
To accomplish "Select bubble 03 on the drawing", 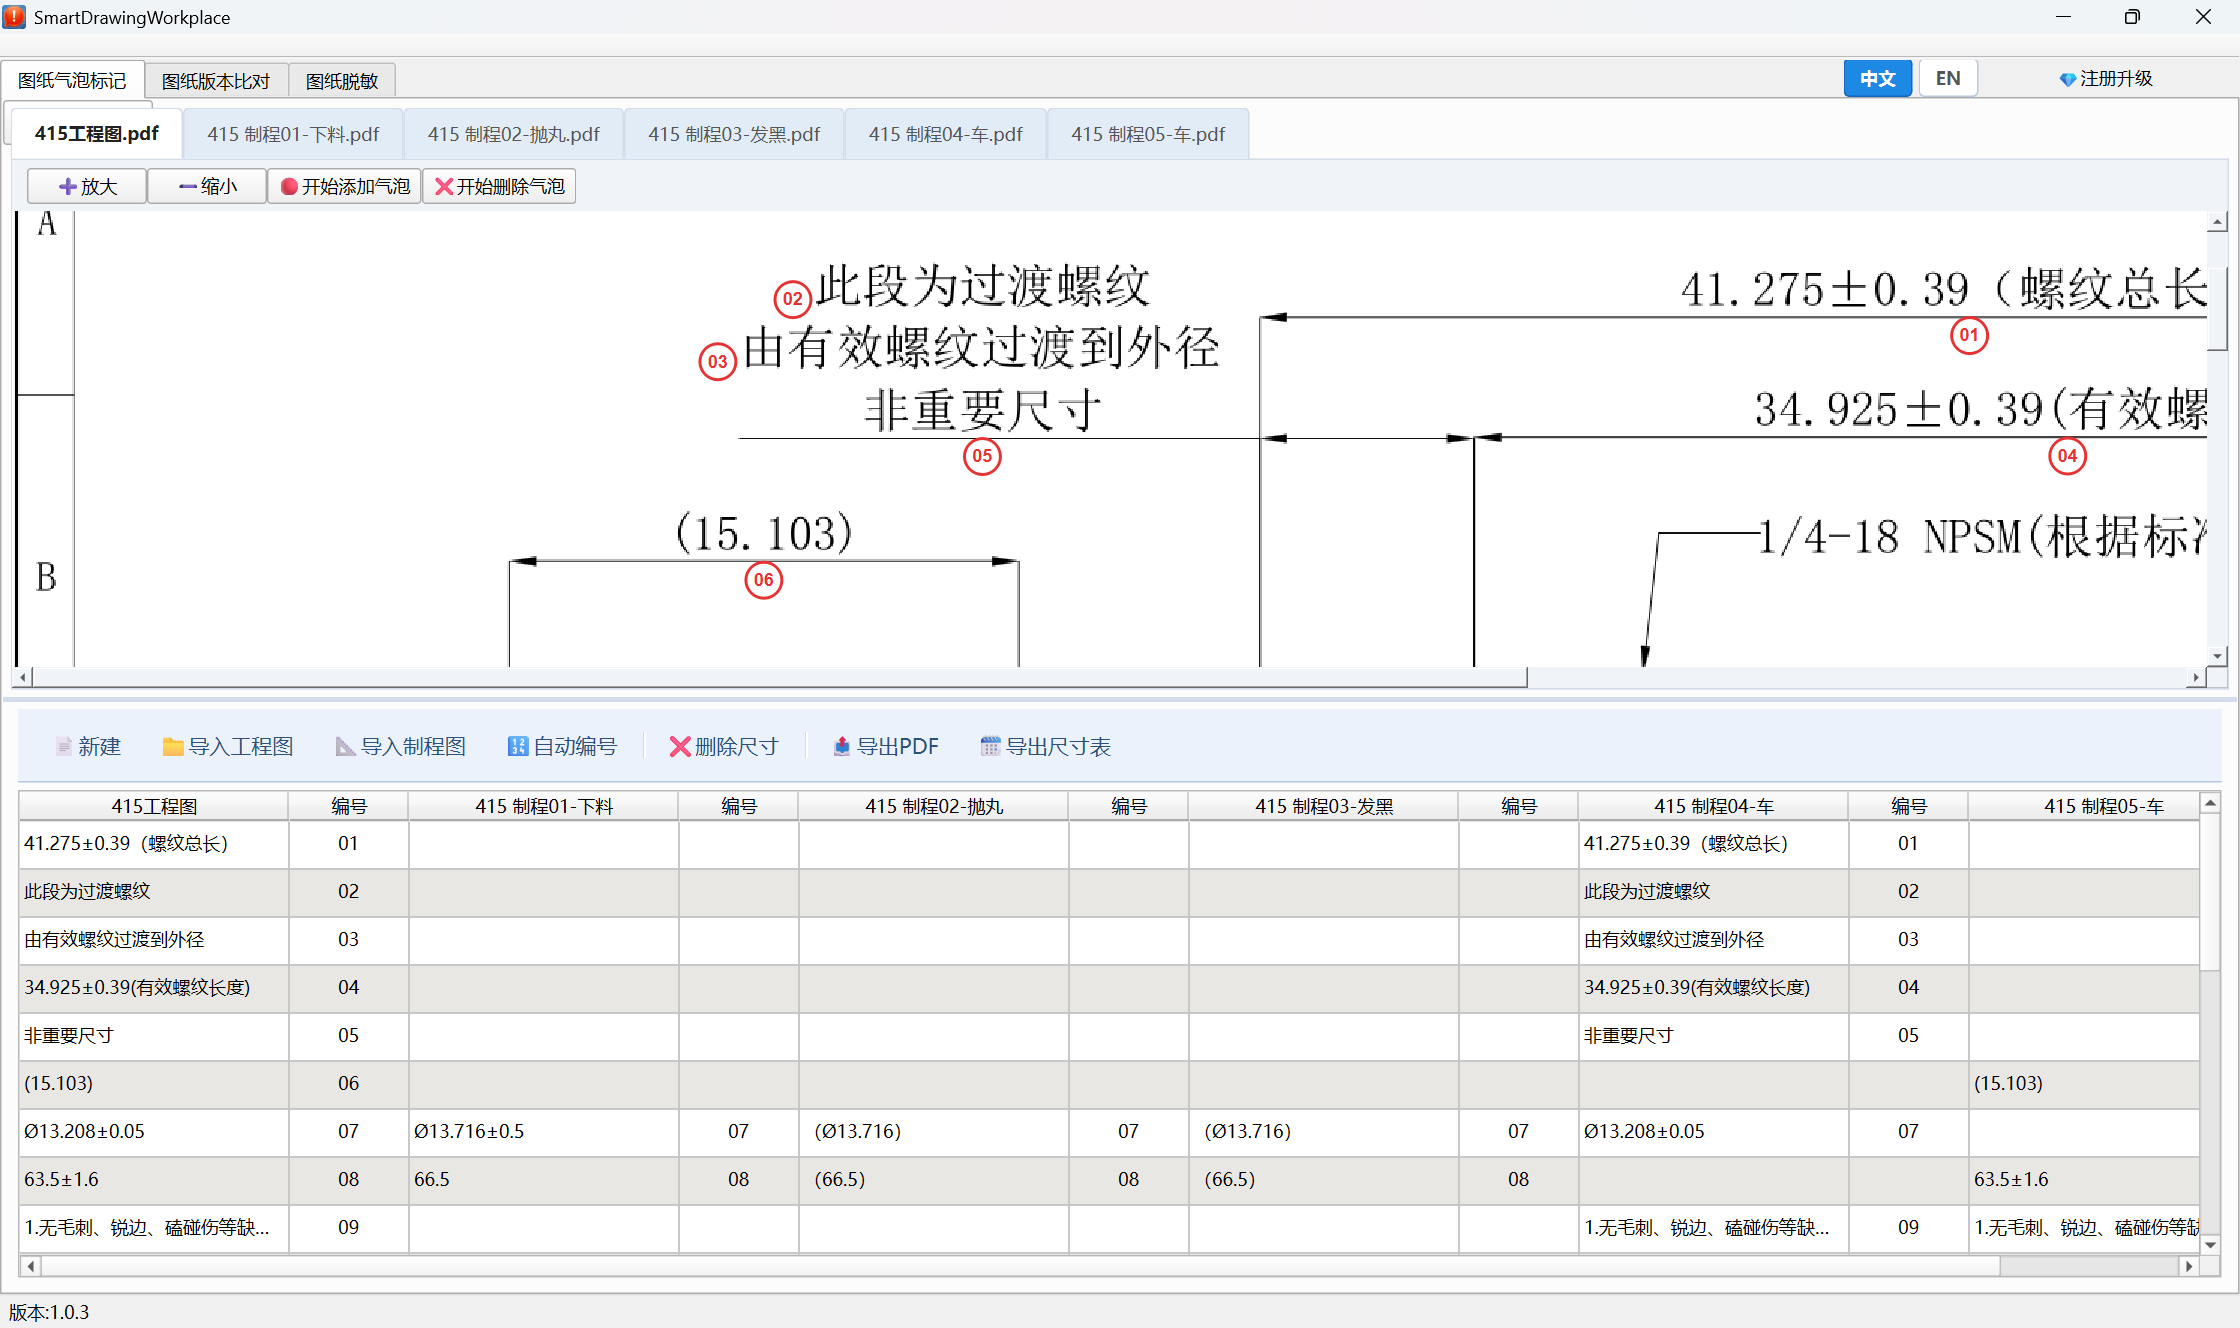I will pos(718,362).
